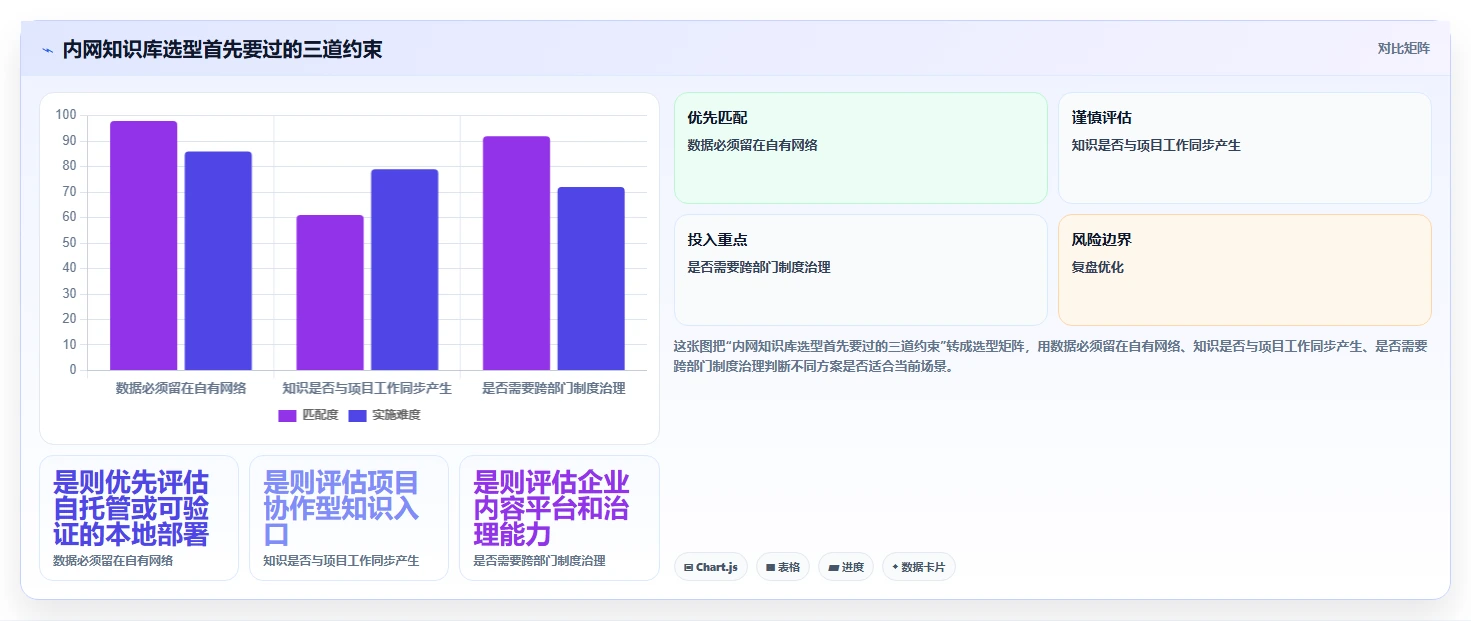Screen dimensions: 1471x621
Task: Toggle the 匹配度 legend purple swatch
Action: [x=287, y=415]
